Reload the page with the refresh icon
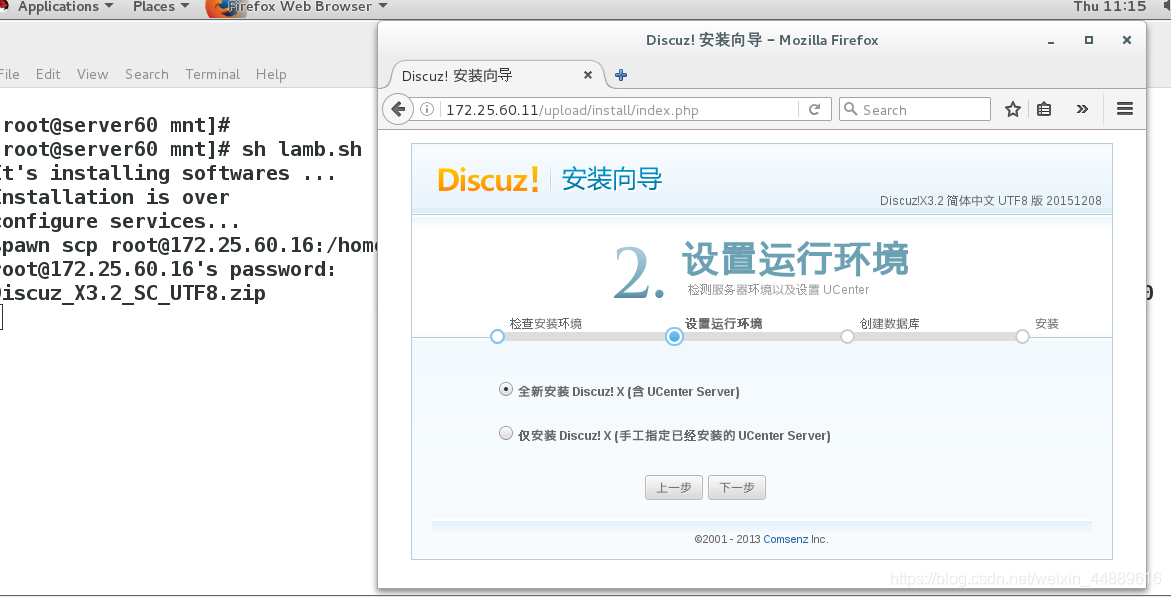This screenshot has width=1171, height=597. click(x=815, y=109)
